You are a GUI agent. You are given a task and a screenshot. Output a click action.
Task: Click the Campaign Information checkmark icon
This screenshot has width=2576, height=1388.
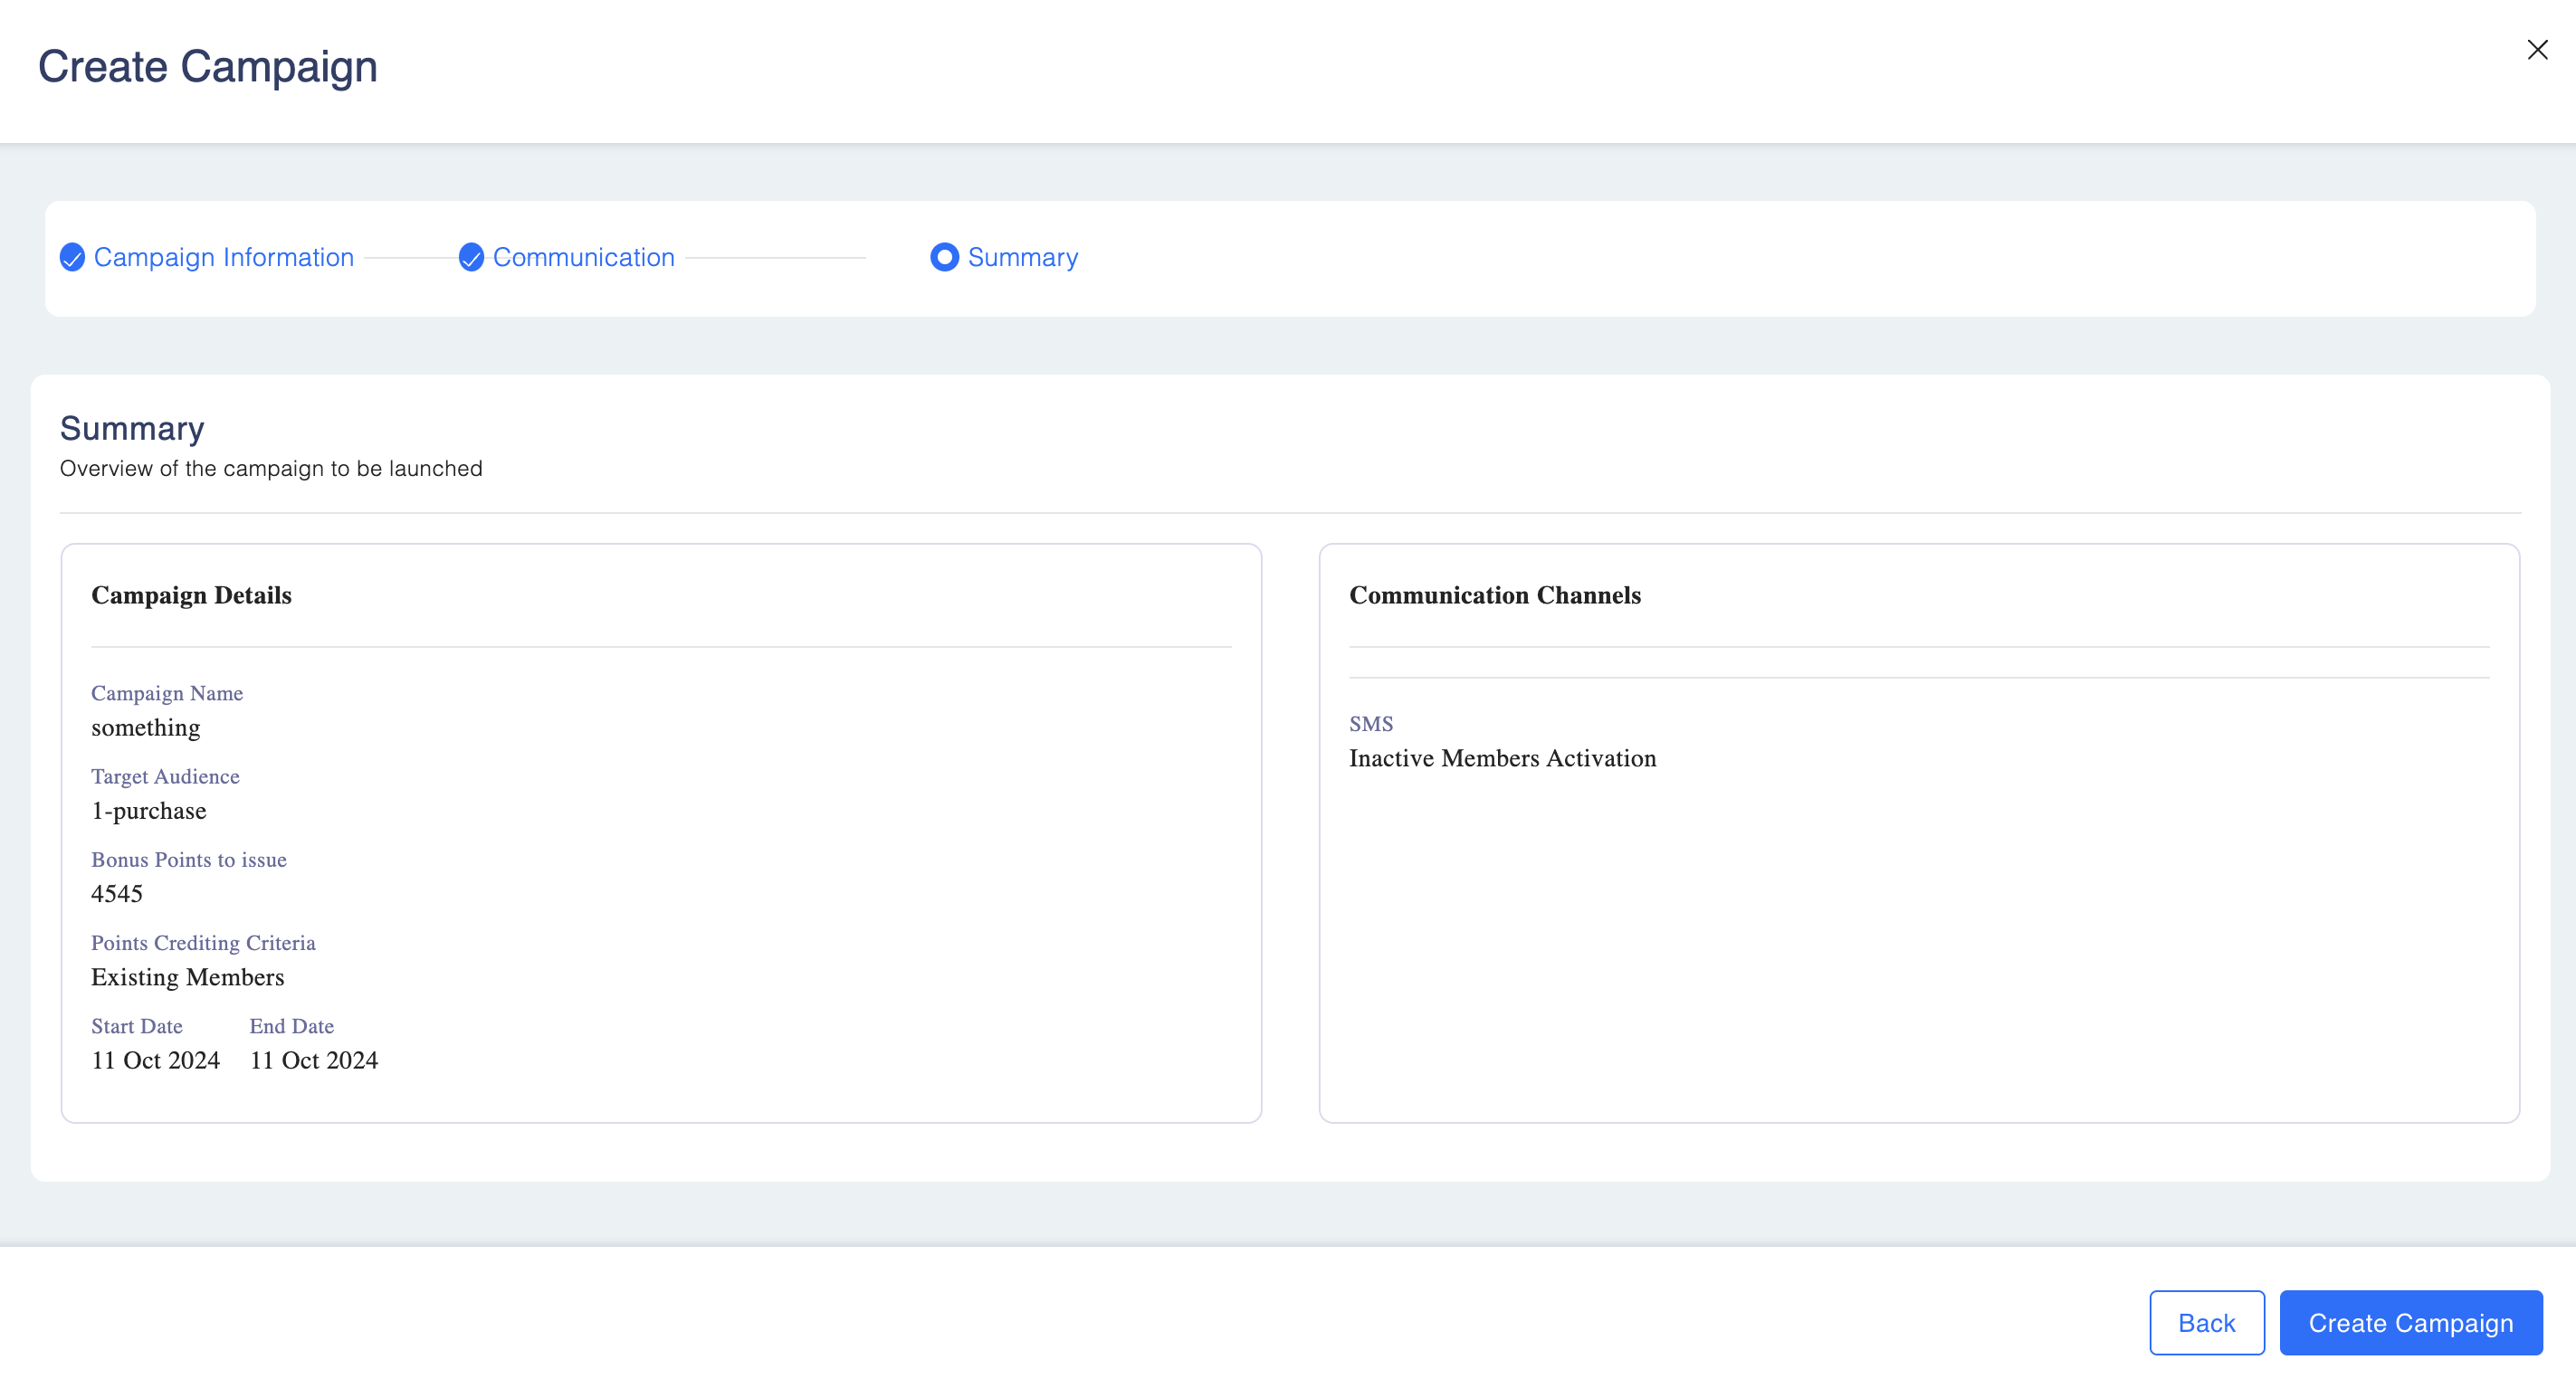tap(72, 258)
